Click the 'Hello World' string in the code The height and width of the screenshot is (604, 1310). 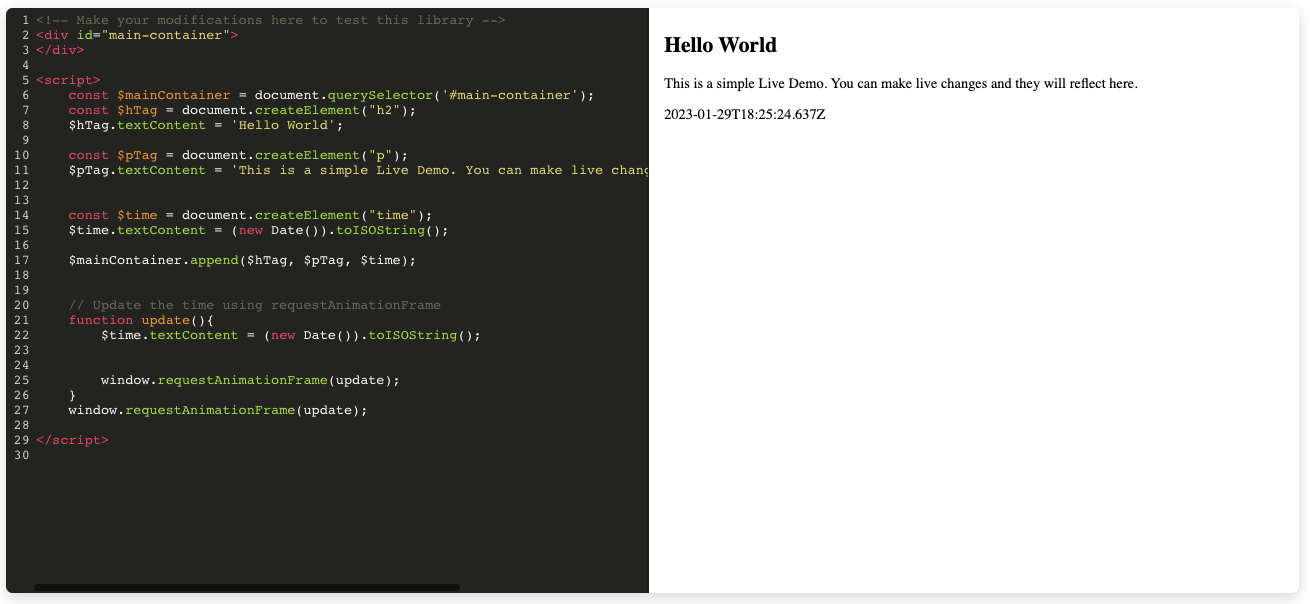tap(283, 125)
